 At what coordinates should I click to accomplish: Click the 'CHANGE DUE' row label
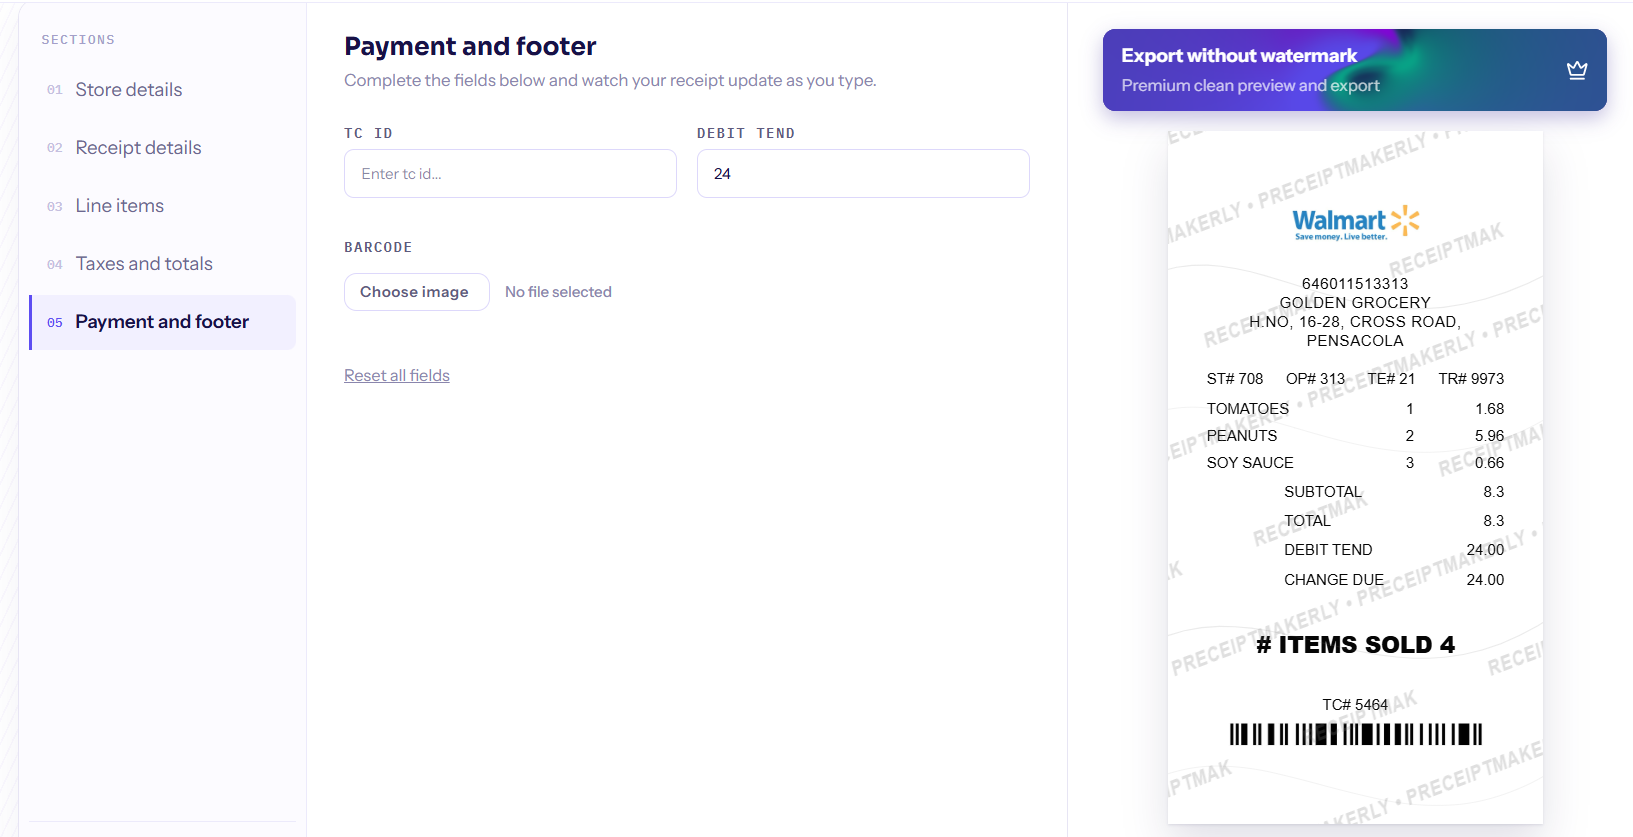tap(1334, 580)
